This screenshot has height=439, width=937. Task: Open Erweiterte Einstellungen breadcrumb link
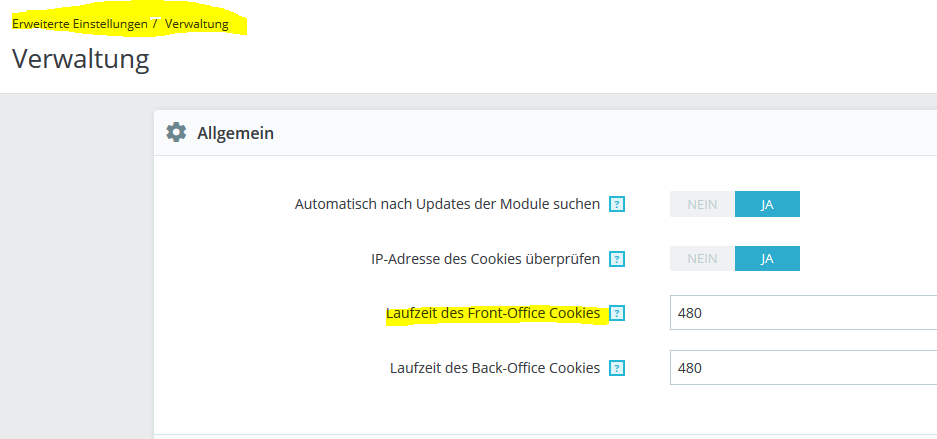pyautogui.click(x=80, y=23)
